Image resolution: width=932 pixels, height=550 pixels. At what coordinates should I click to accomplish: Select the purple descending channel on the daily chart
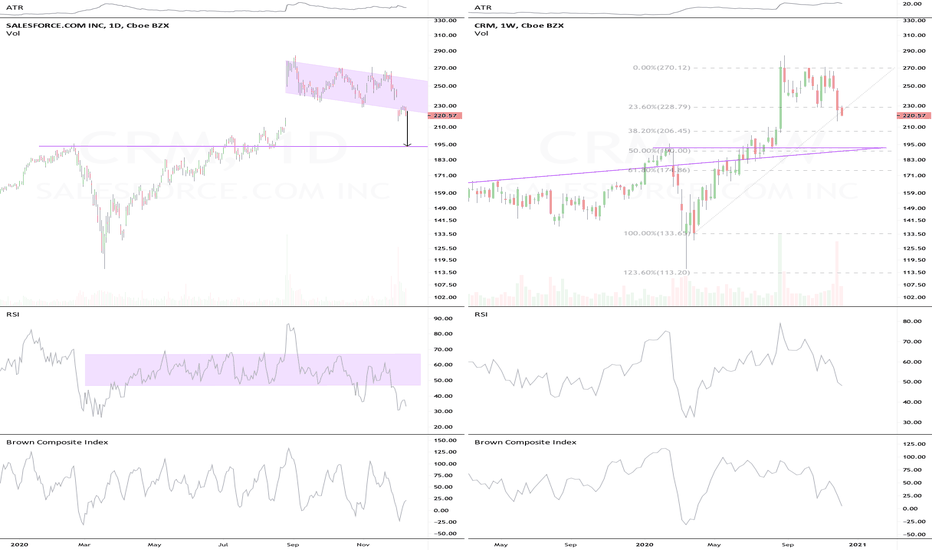tap(357, 87)
